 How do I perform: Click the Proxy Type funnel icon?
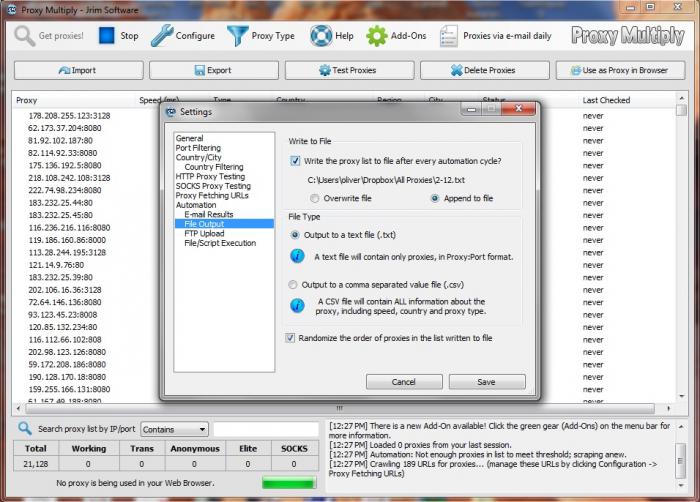coord(237,36)
